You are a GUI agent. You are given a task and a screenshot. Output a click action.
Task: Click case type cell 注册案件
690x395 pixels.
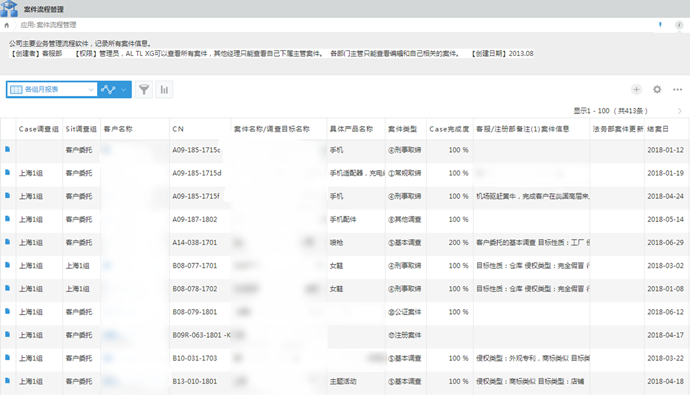404,335
